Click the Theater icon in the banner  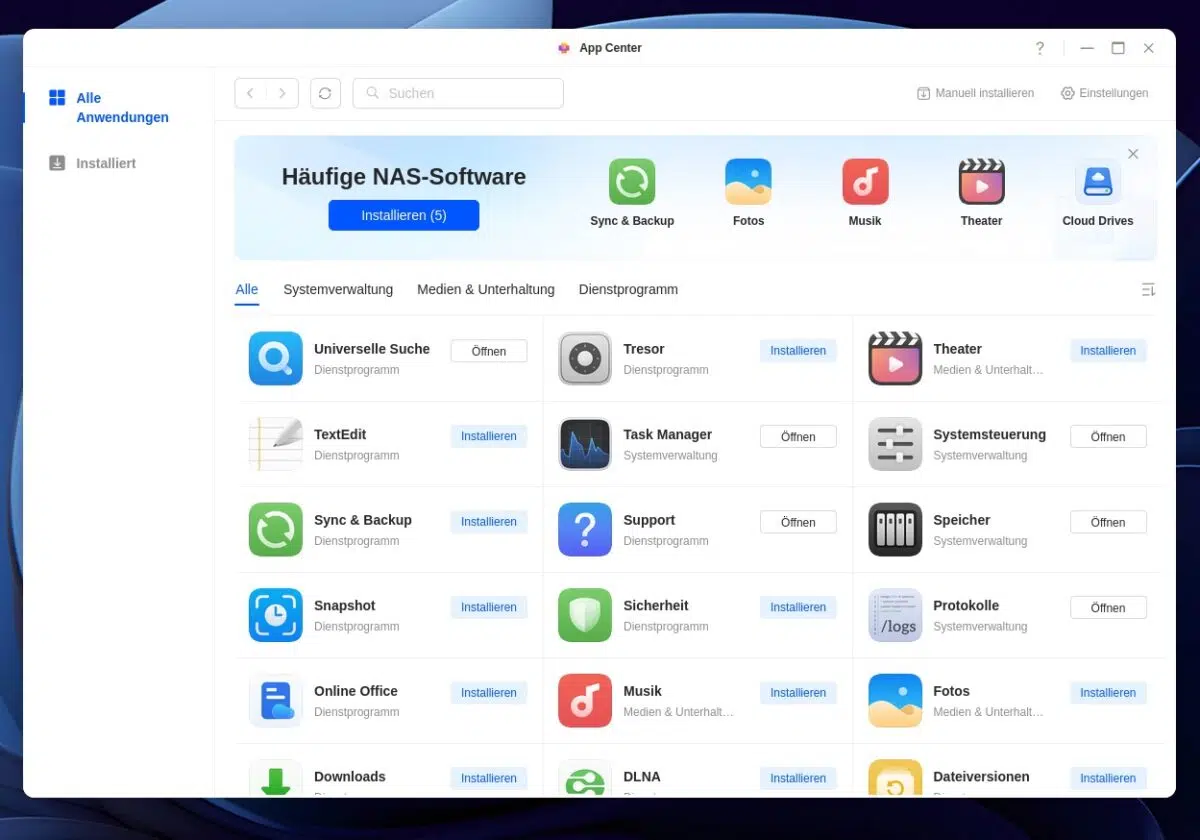[x=980, y=181]
